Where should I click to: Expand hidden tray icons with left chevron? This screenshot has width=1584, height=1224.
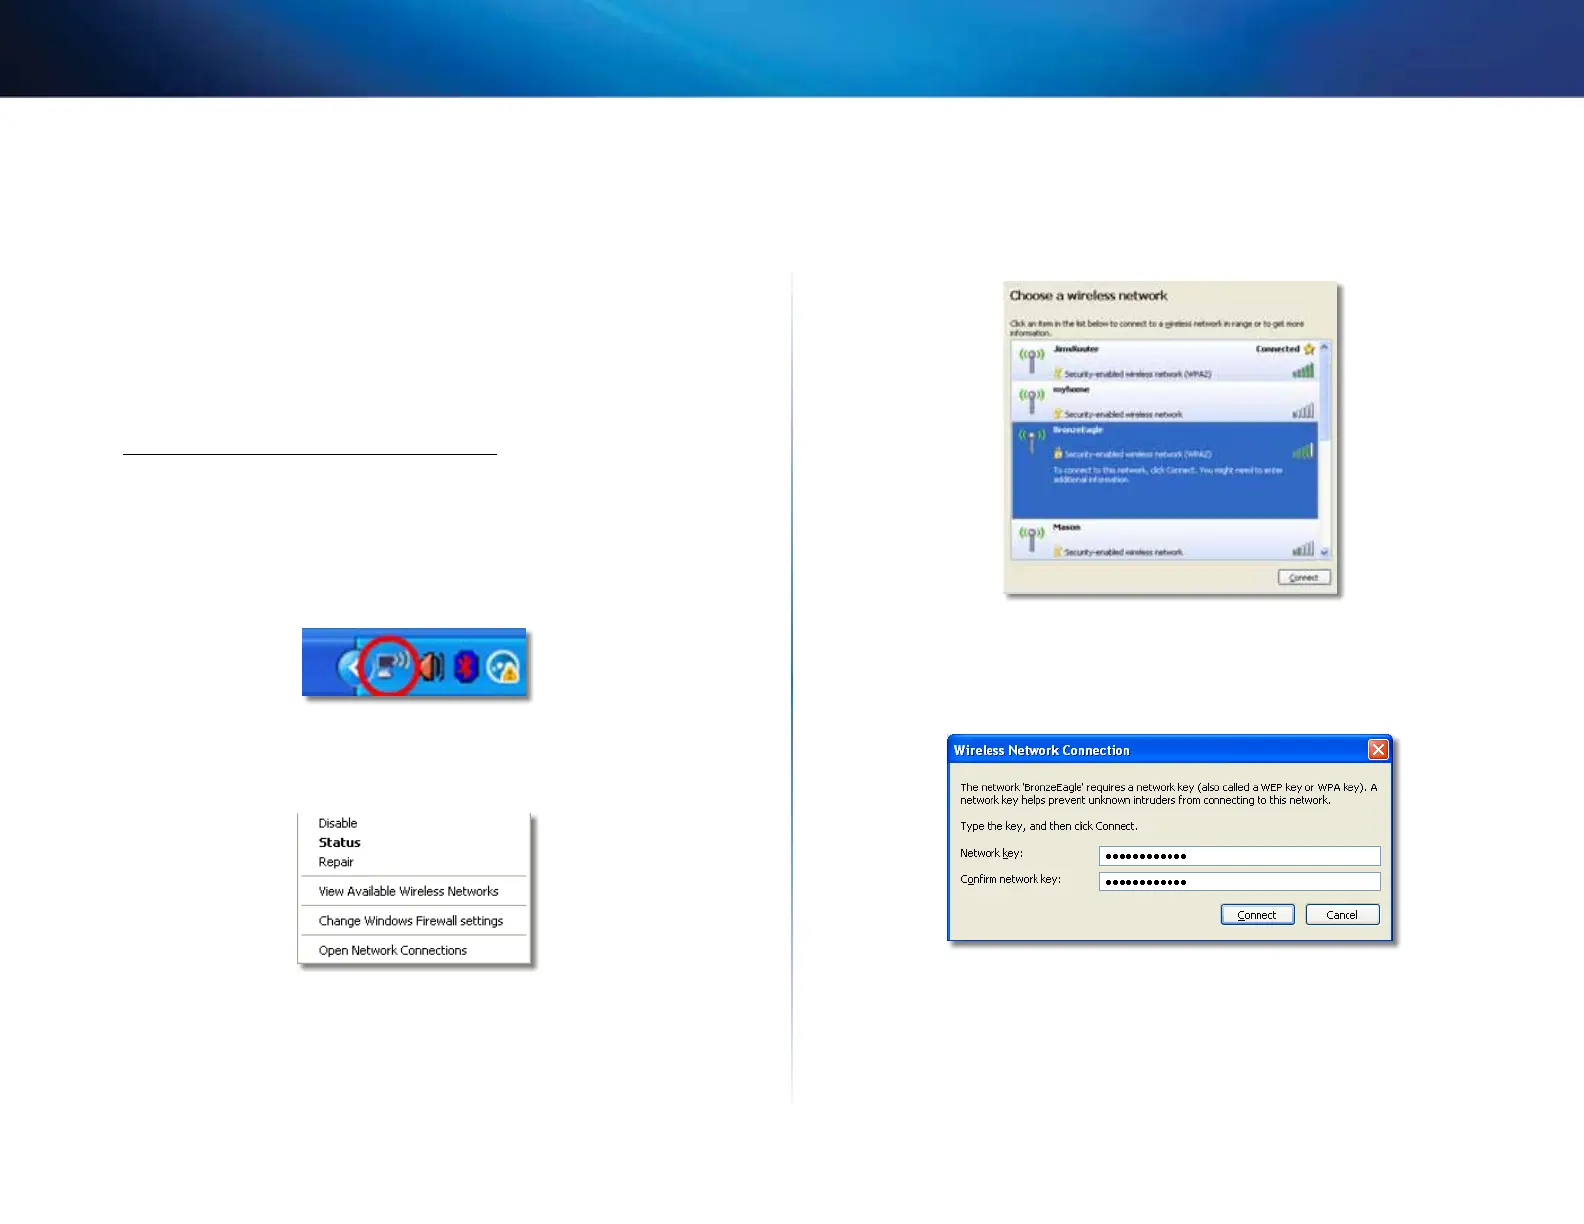click(x=350, y=667)
